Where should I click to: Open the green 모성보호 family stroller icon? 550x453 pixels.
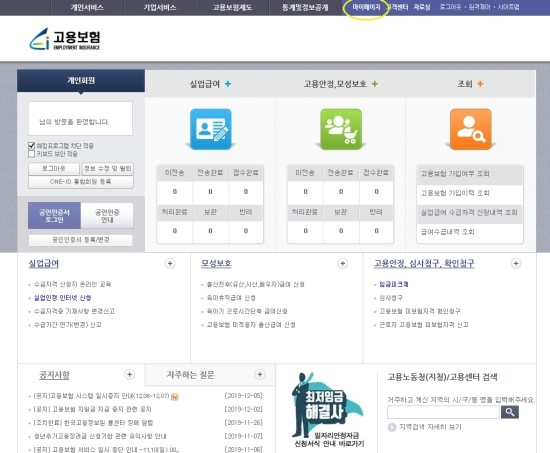(341, 129)
